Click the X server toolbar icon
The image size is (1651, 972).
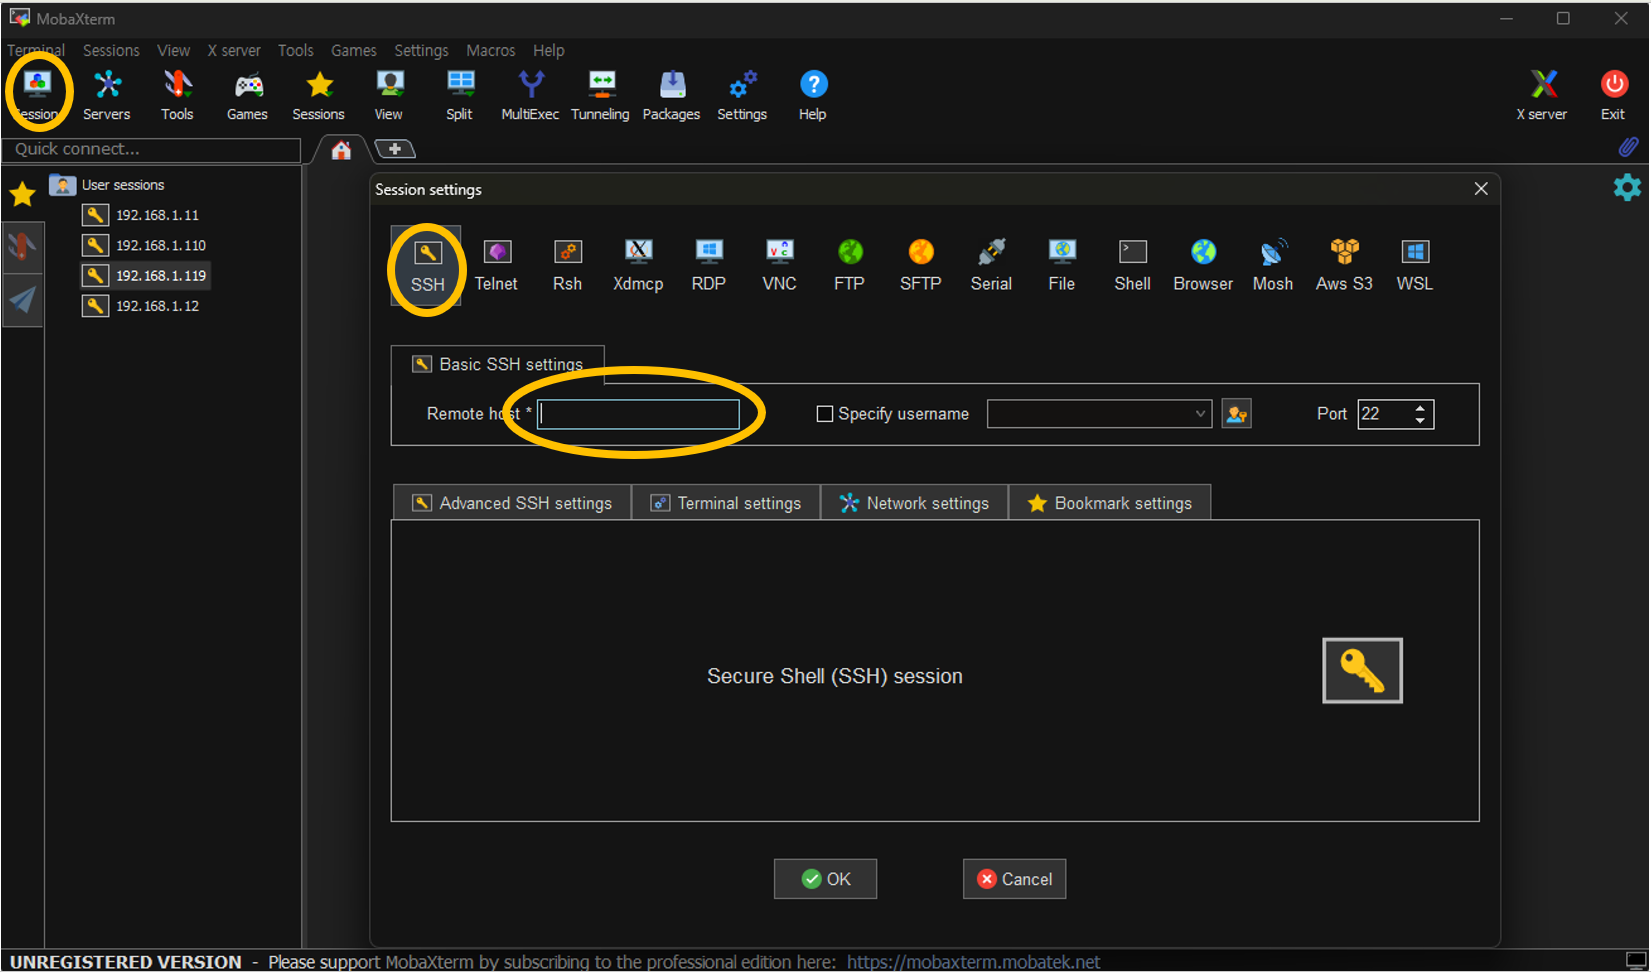coord(1542,96)
